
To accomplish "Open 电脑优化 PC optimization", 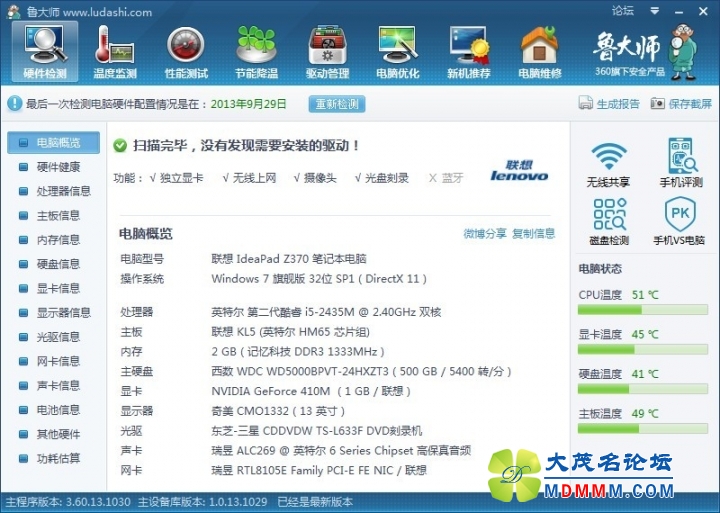I will (398, 51).
